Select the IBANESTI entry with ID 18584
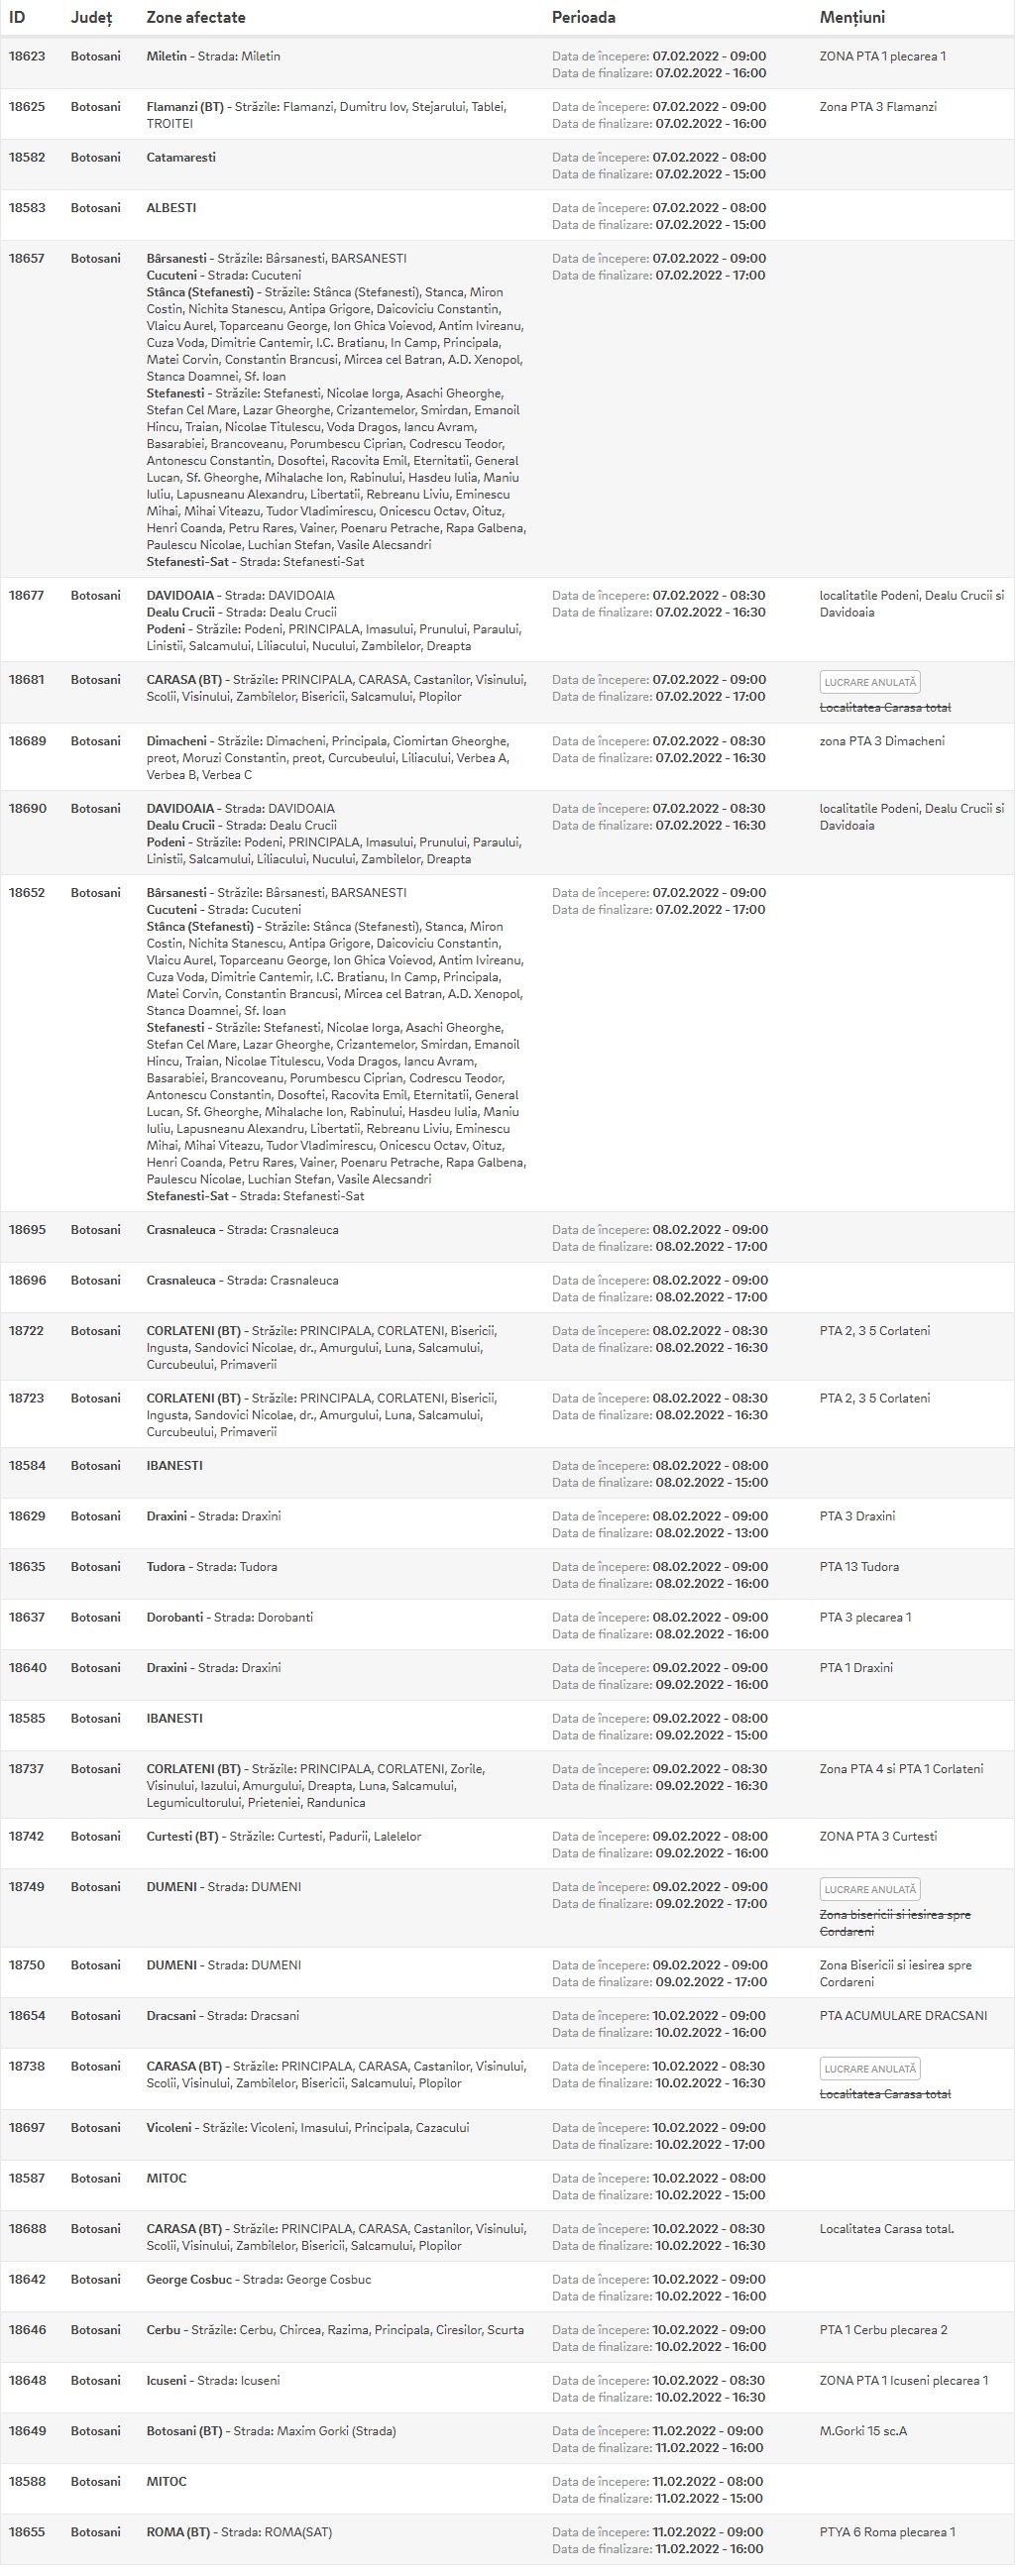Screen dimensions: 1016x2576 click(175, 1465)
